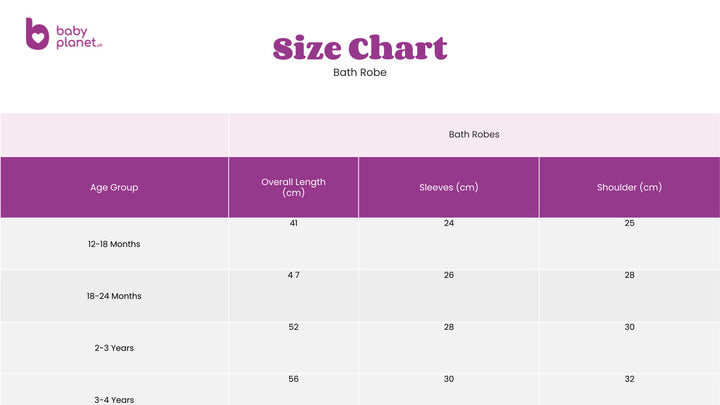Select the '12-18 Months' age row label
The image size is (720, 405).
[x=114, y=244]
